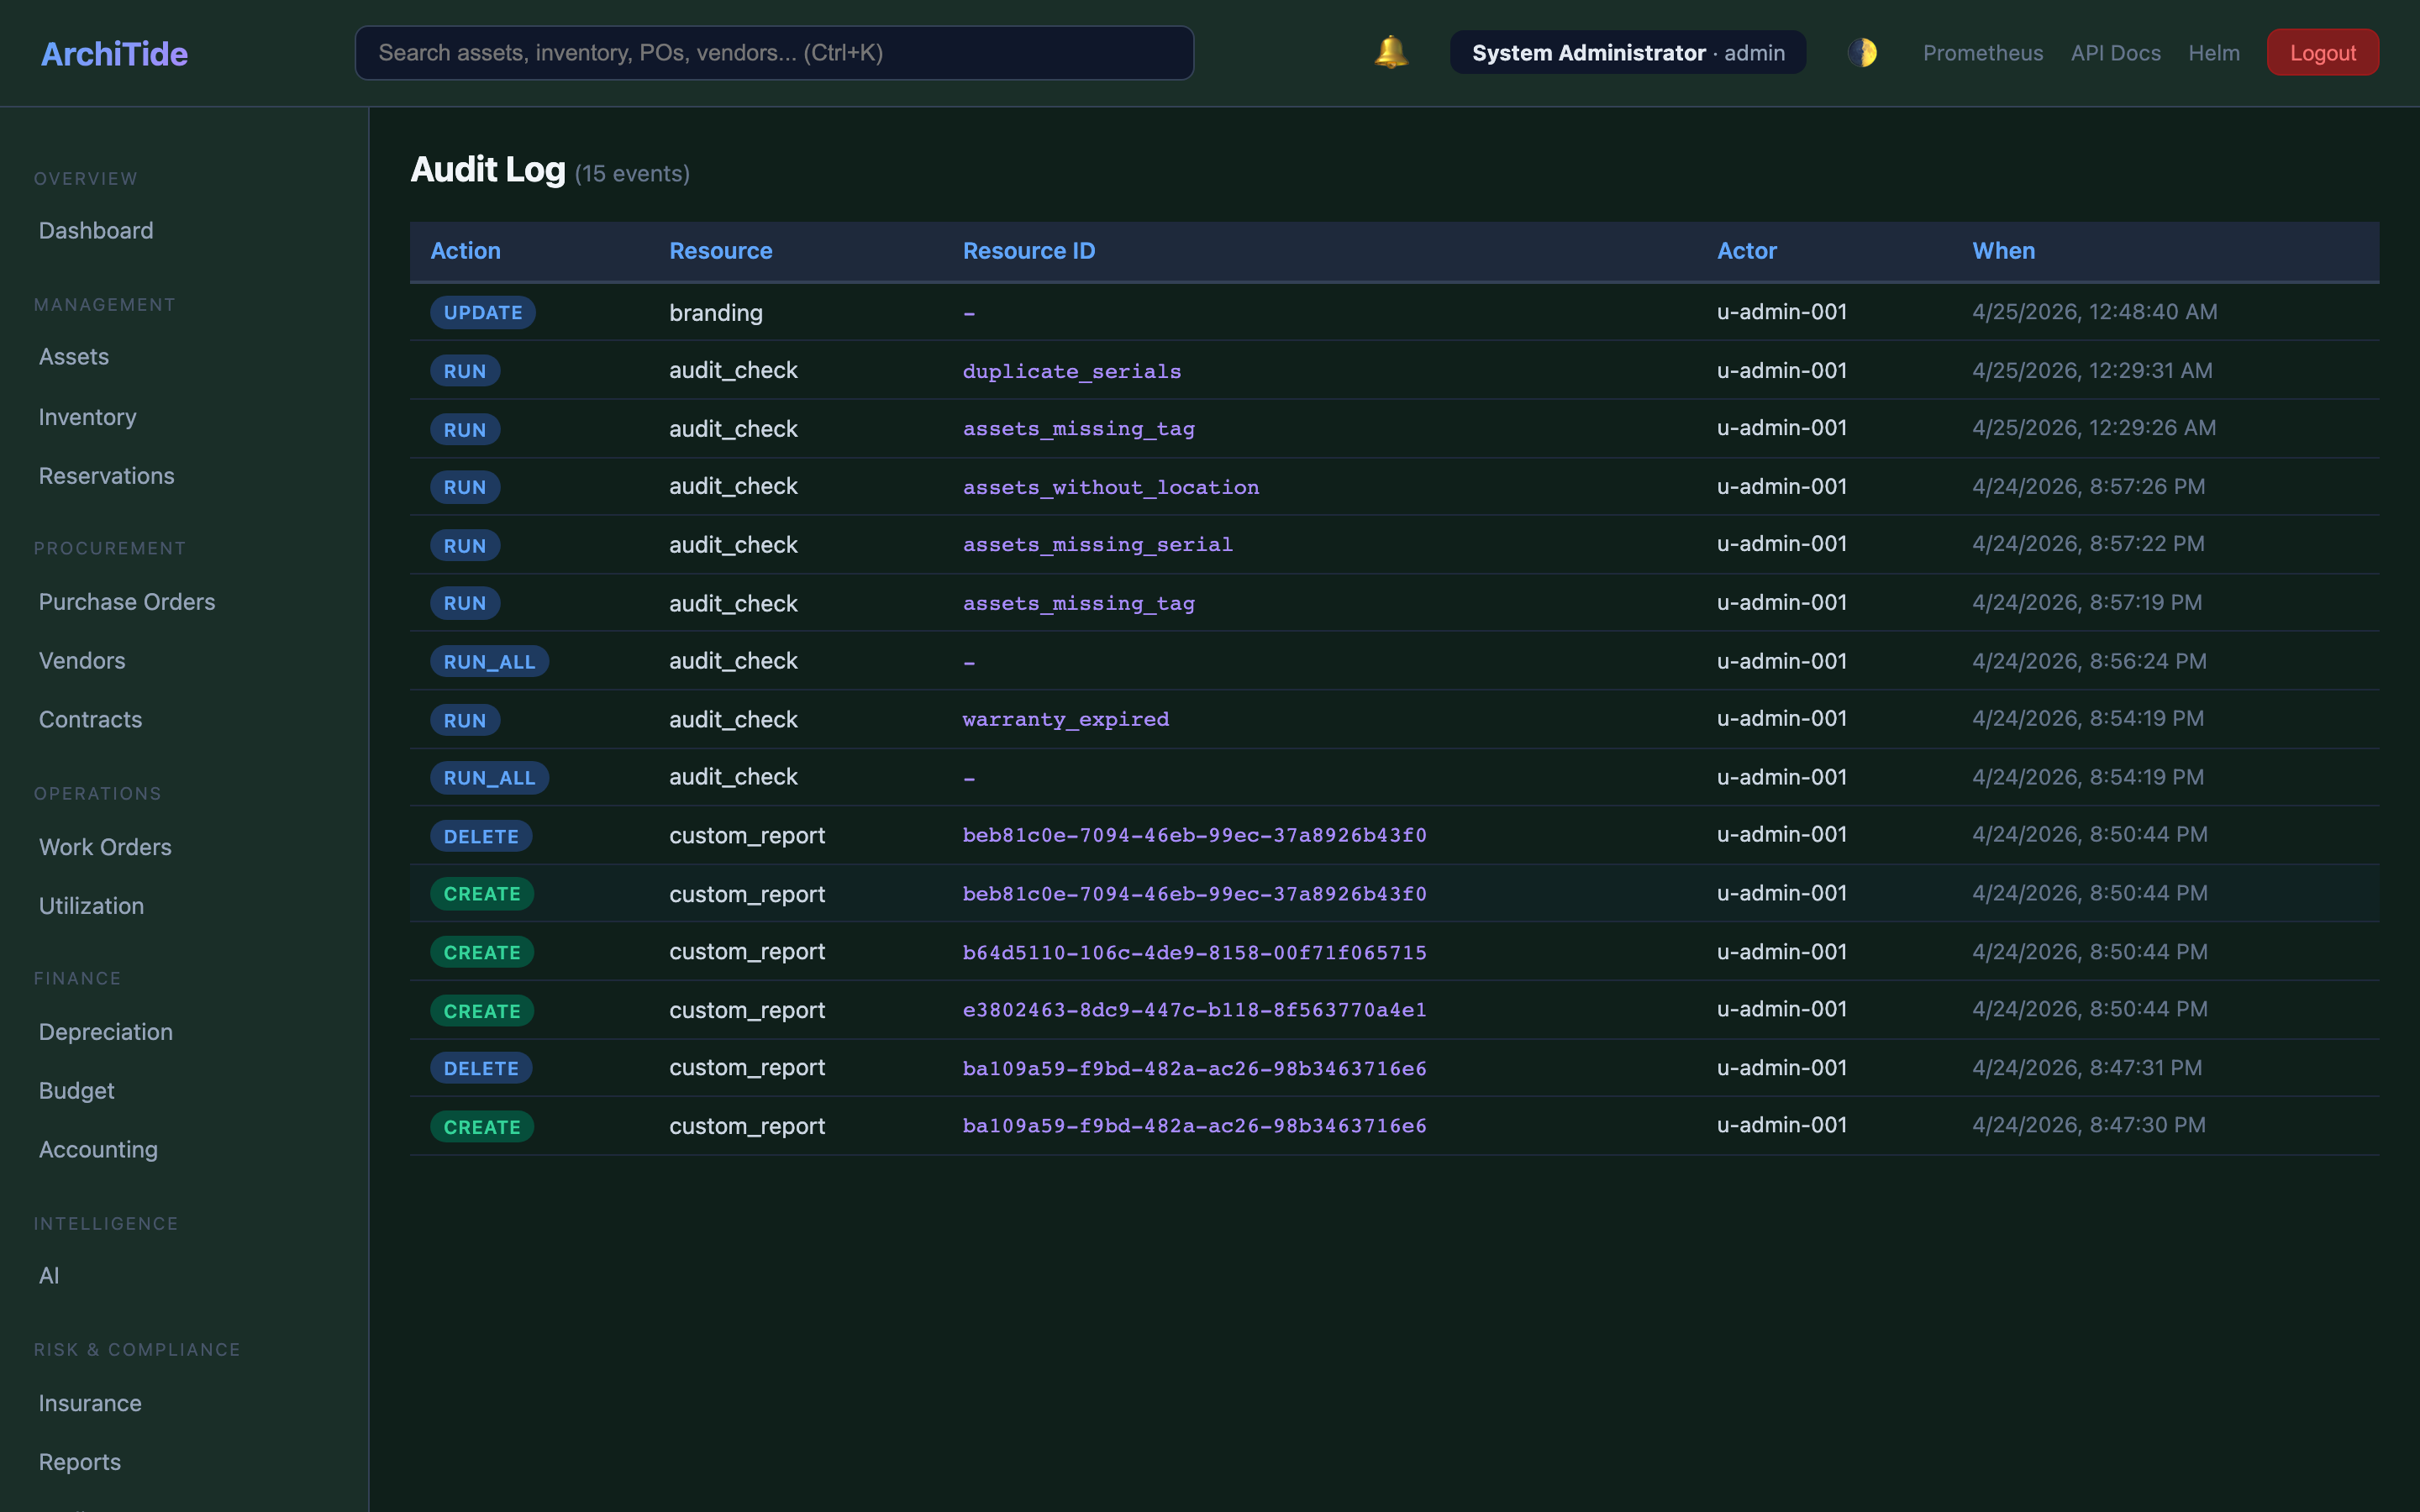Open the API Docs link
The width and height of the screenshot is (2420, 1512).
[2115, 52]
